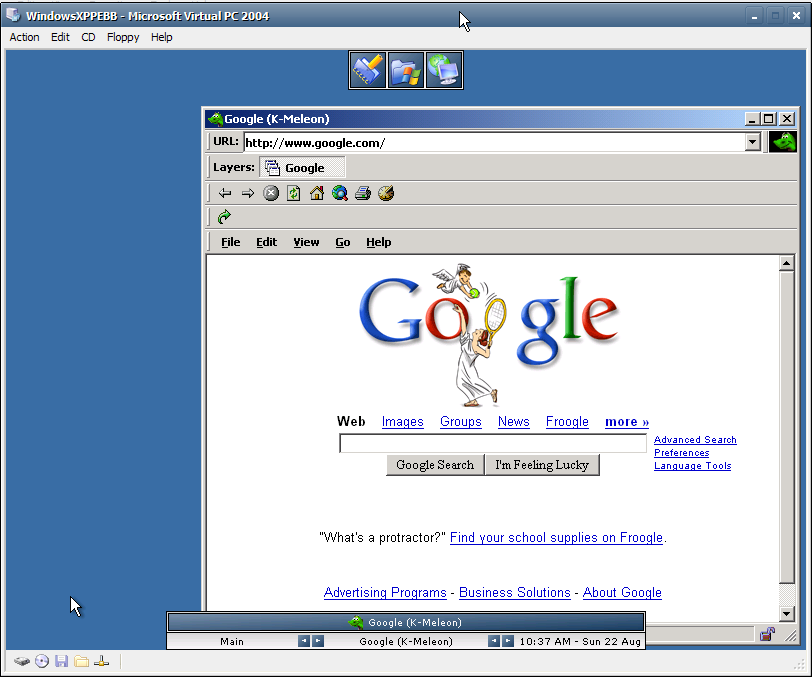Open the 'more »' link
The width and height of the screenshot is (812, 677).
[627, 422]
